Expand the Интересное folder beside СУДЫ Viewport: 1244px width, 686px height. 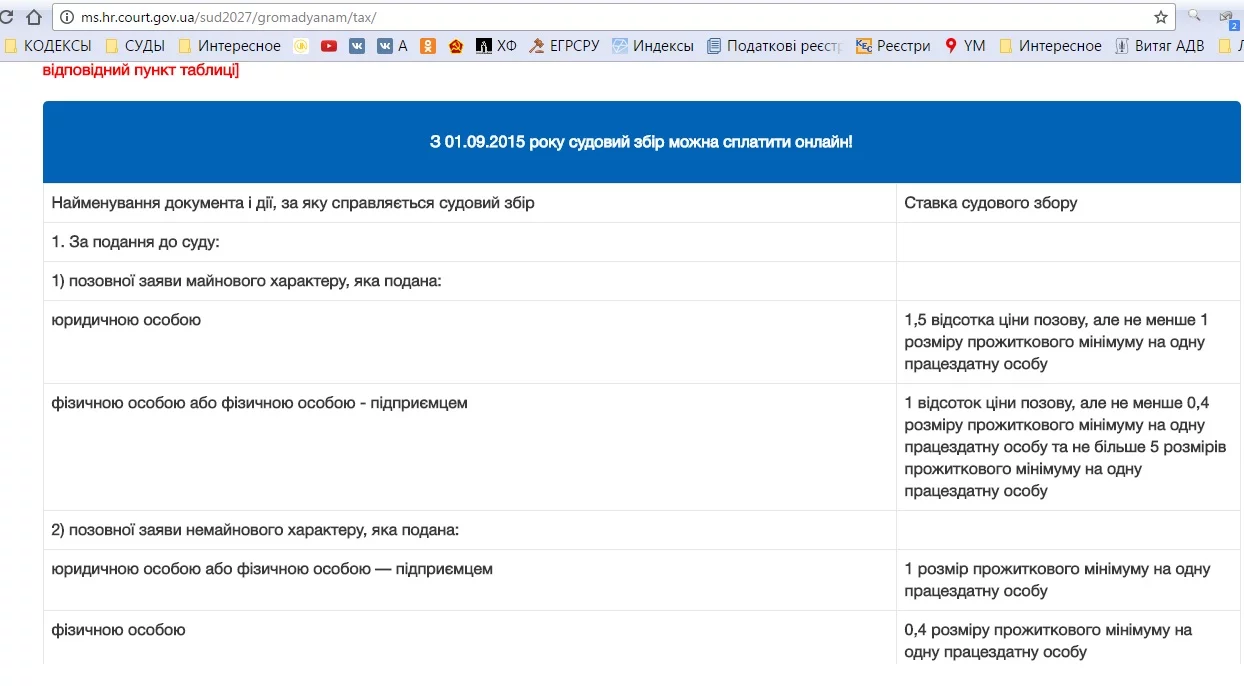230,46
